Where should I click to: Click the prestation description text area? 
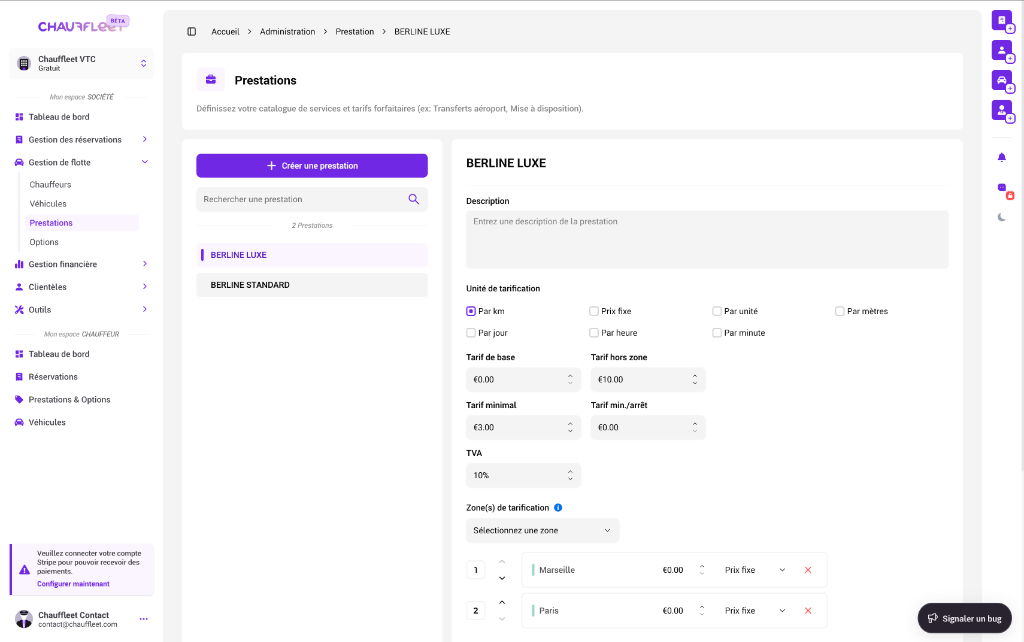[x=707, y=238]
